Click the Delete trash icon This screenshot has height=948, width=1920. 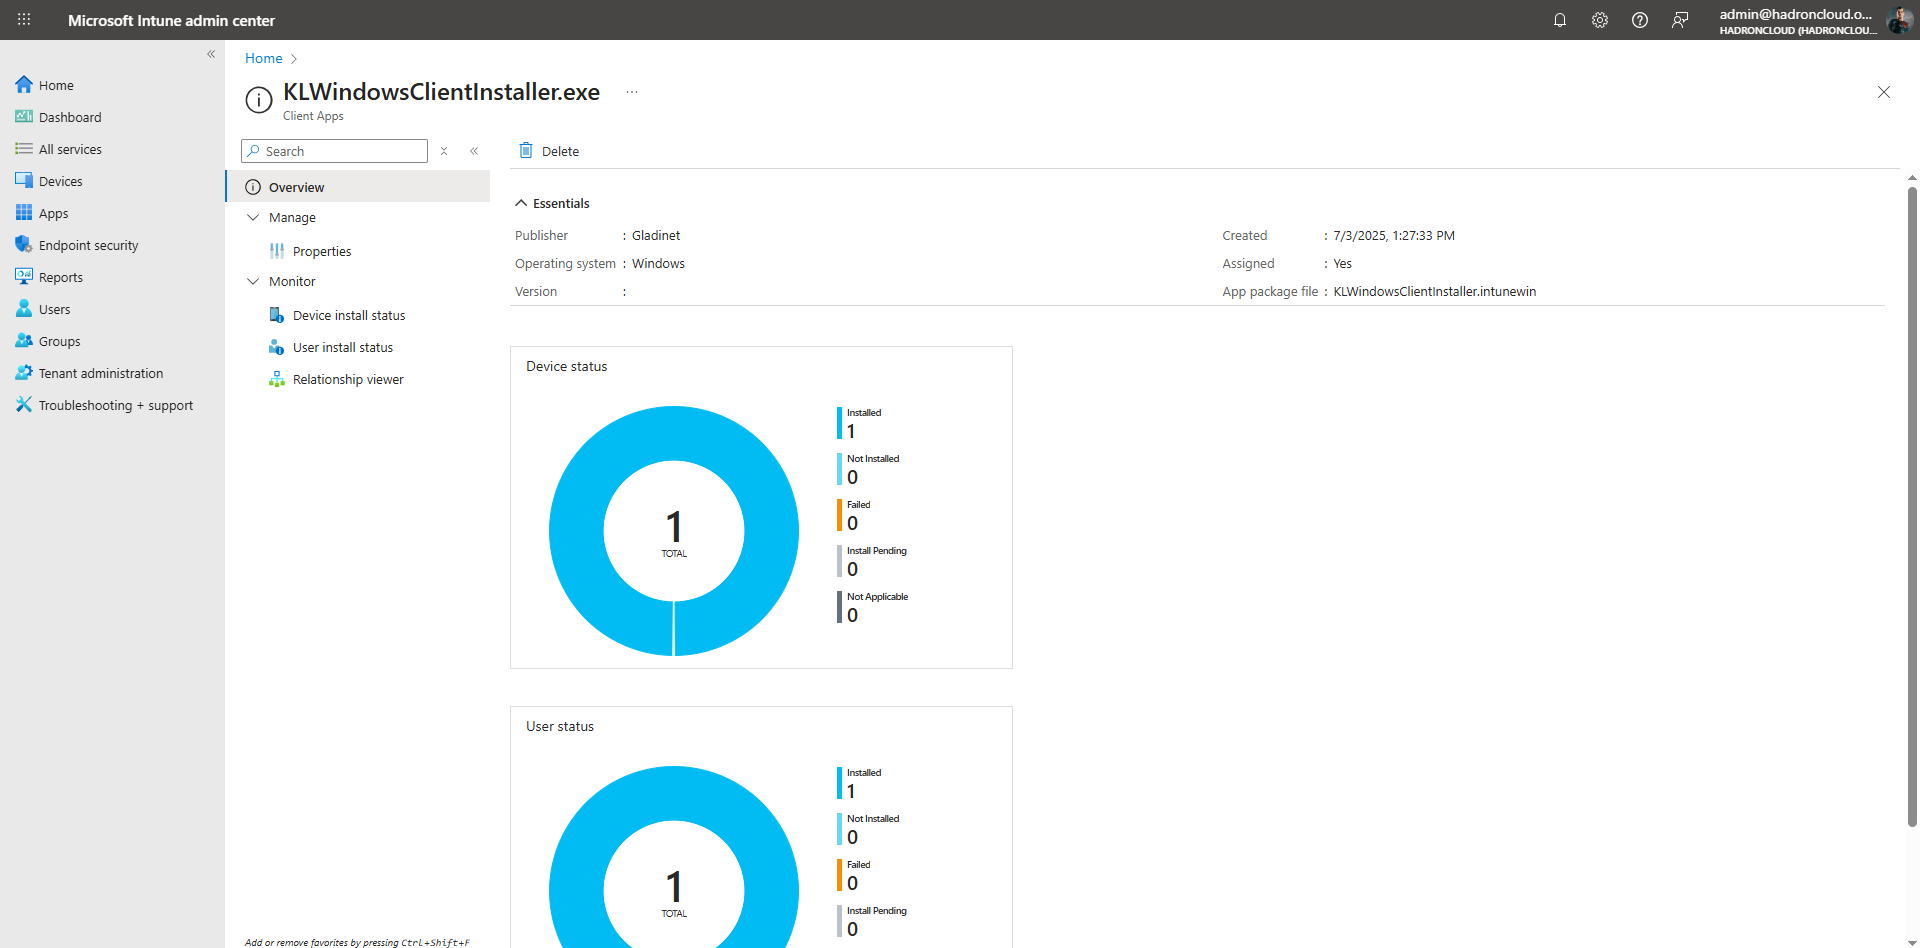coord(526,151)
